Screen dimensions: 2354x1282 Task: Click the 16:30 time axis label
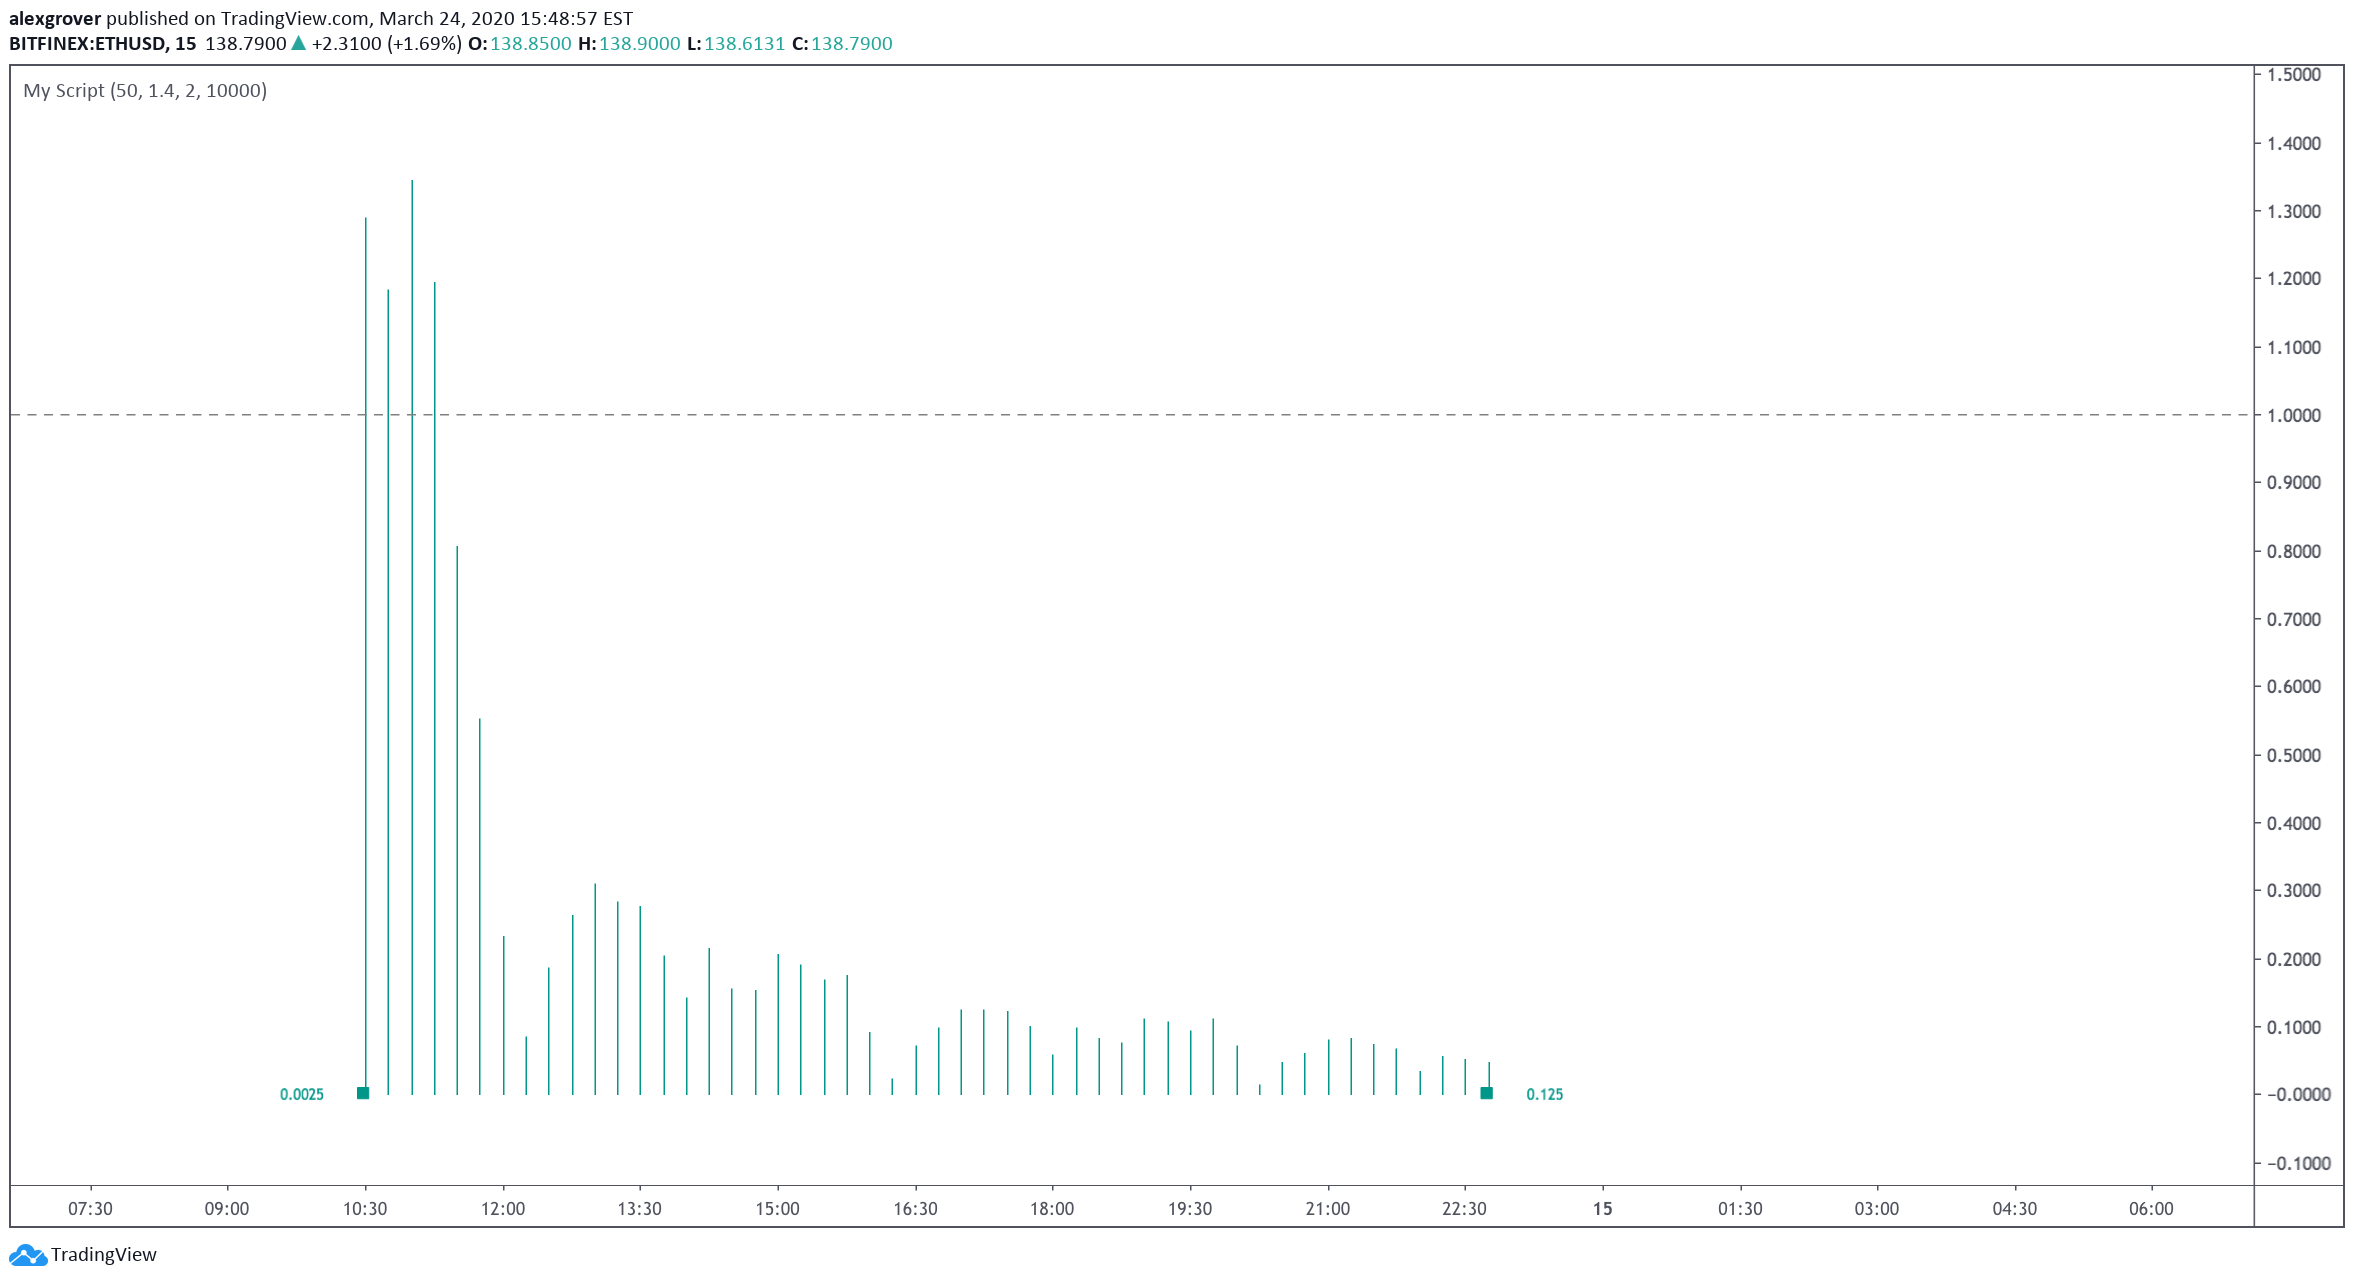pyautogui.click(x=915, y=1209)
